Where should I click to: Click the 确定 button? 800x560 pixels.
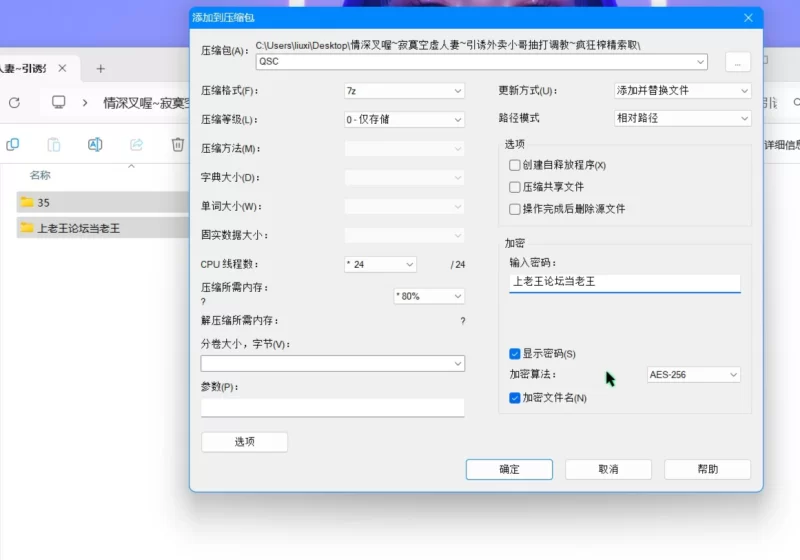tap(509, 469)
